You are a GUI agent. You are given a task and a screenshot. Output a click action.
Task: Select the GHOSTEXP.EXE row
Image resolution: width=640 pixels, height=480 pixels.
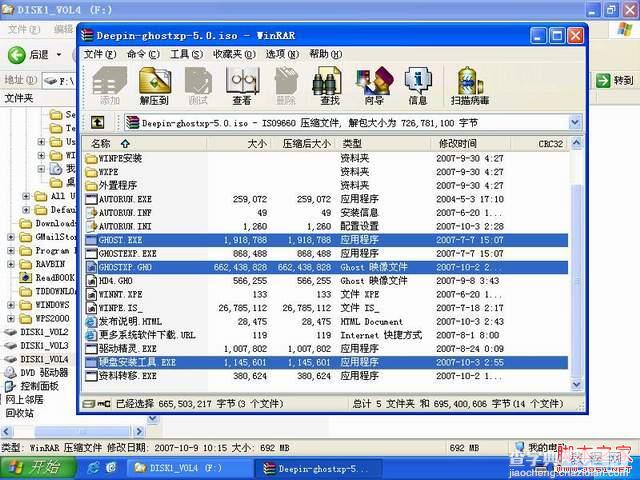326,253
